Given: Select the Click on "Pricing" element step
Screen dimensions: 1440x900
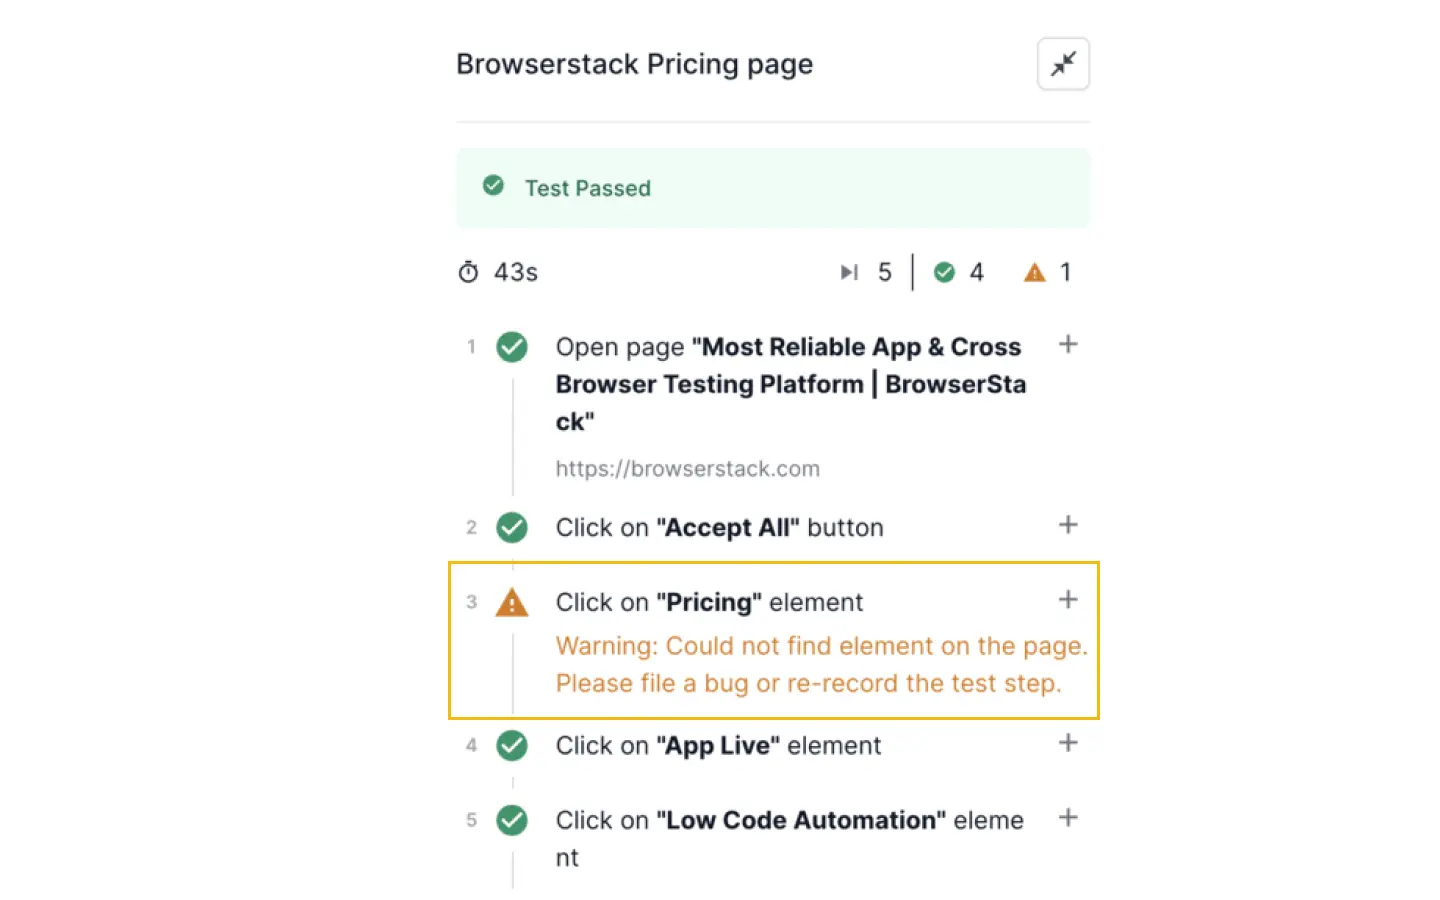Looking at the screenshot, I should 709,603.
